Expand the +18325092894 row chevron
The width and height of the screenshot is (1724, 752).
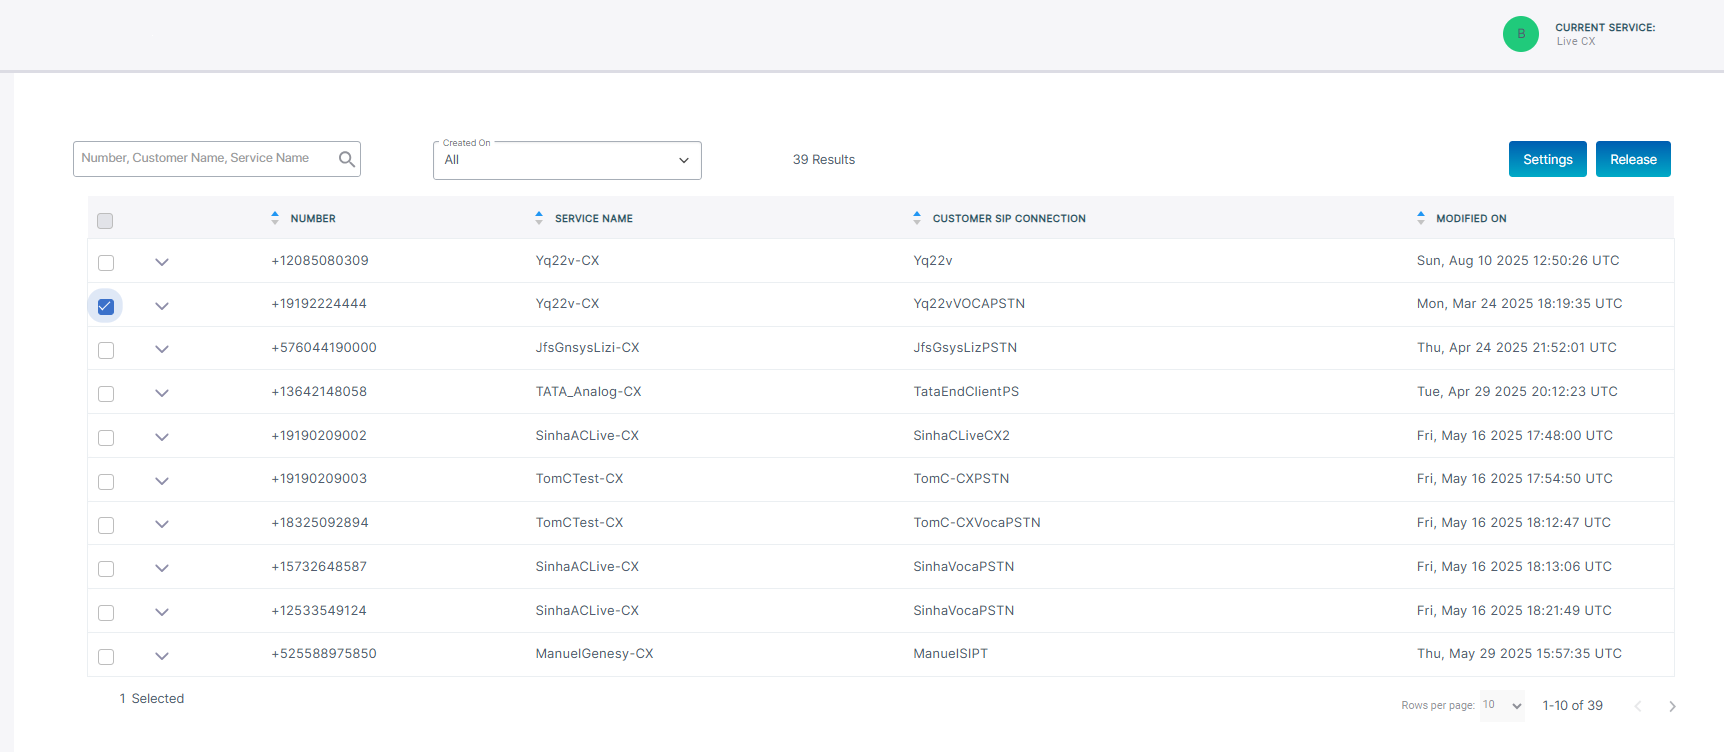(162, 524)
